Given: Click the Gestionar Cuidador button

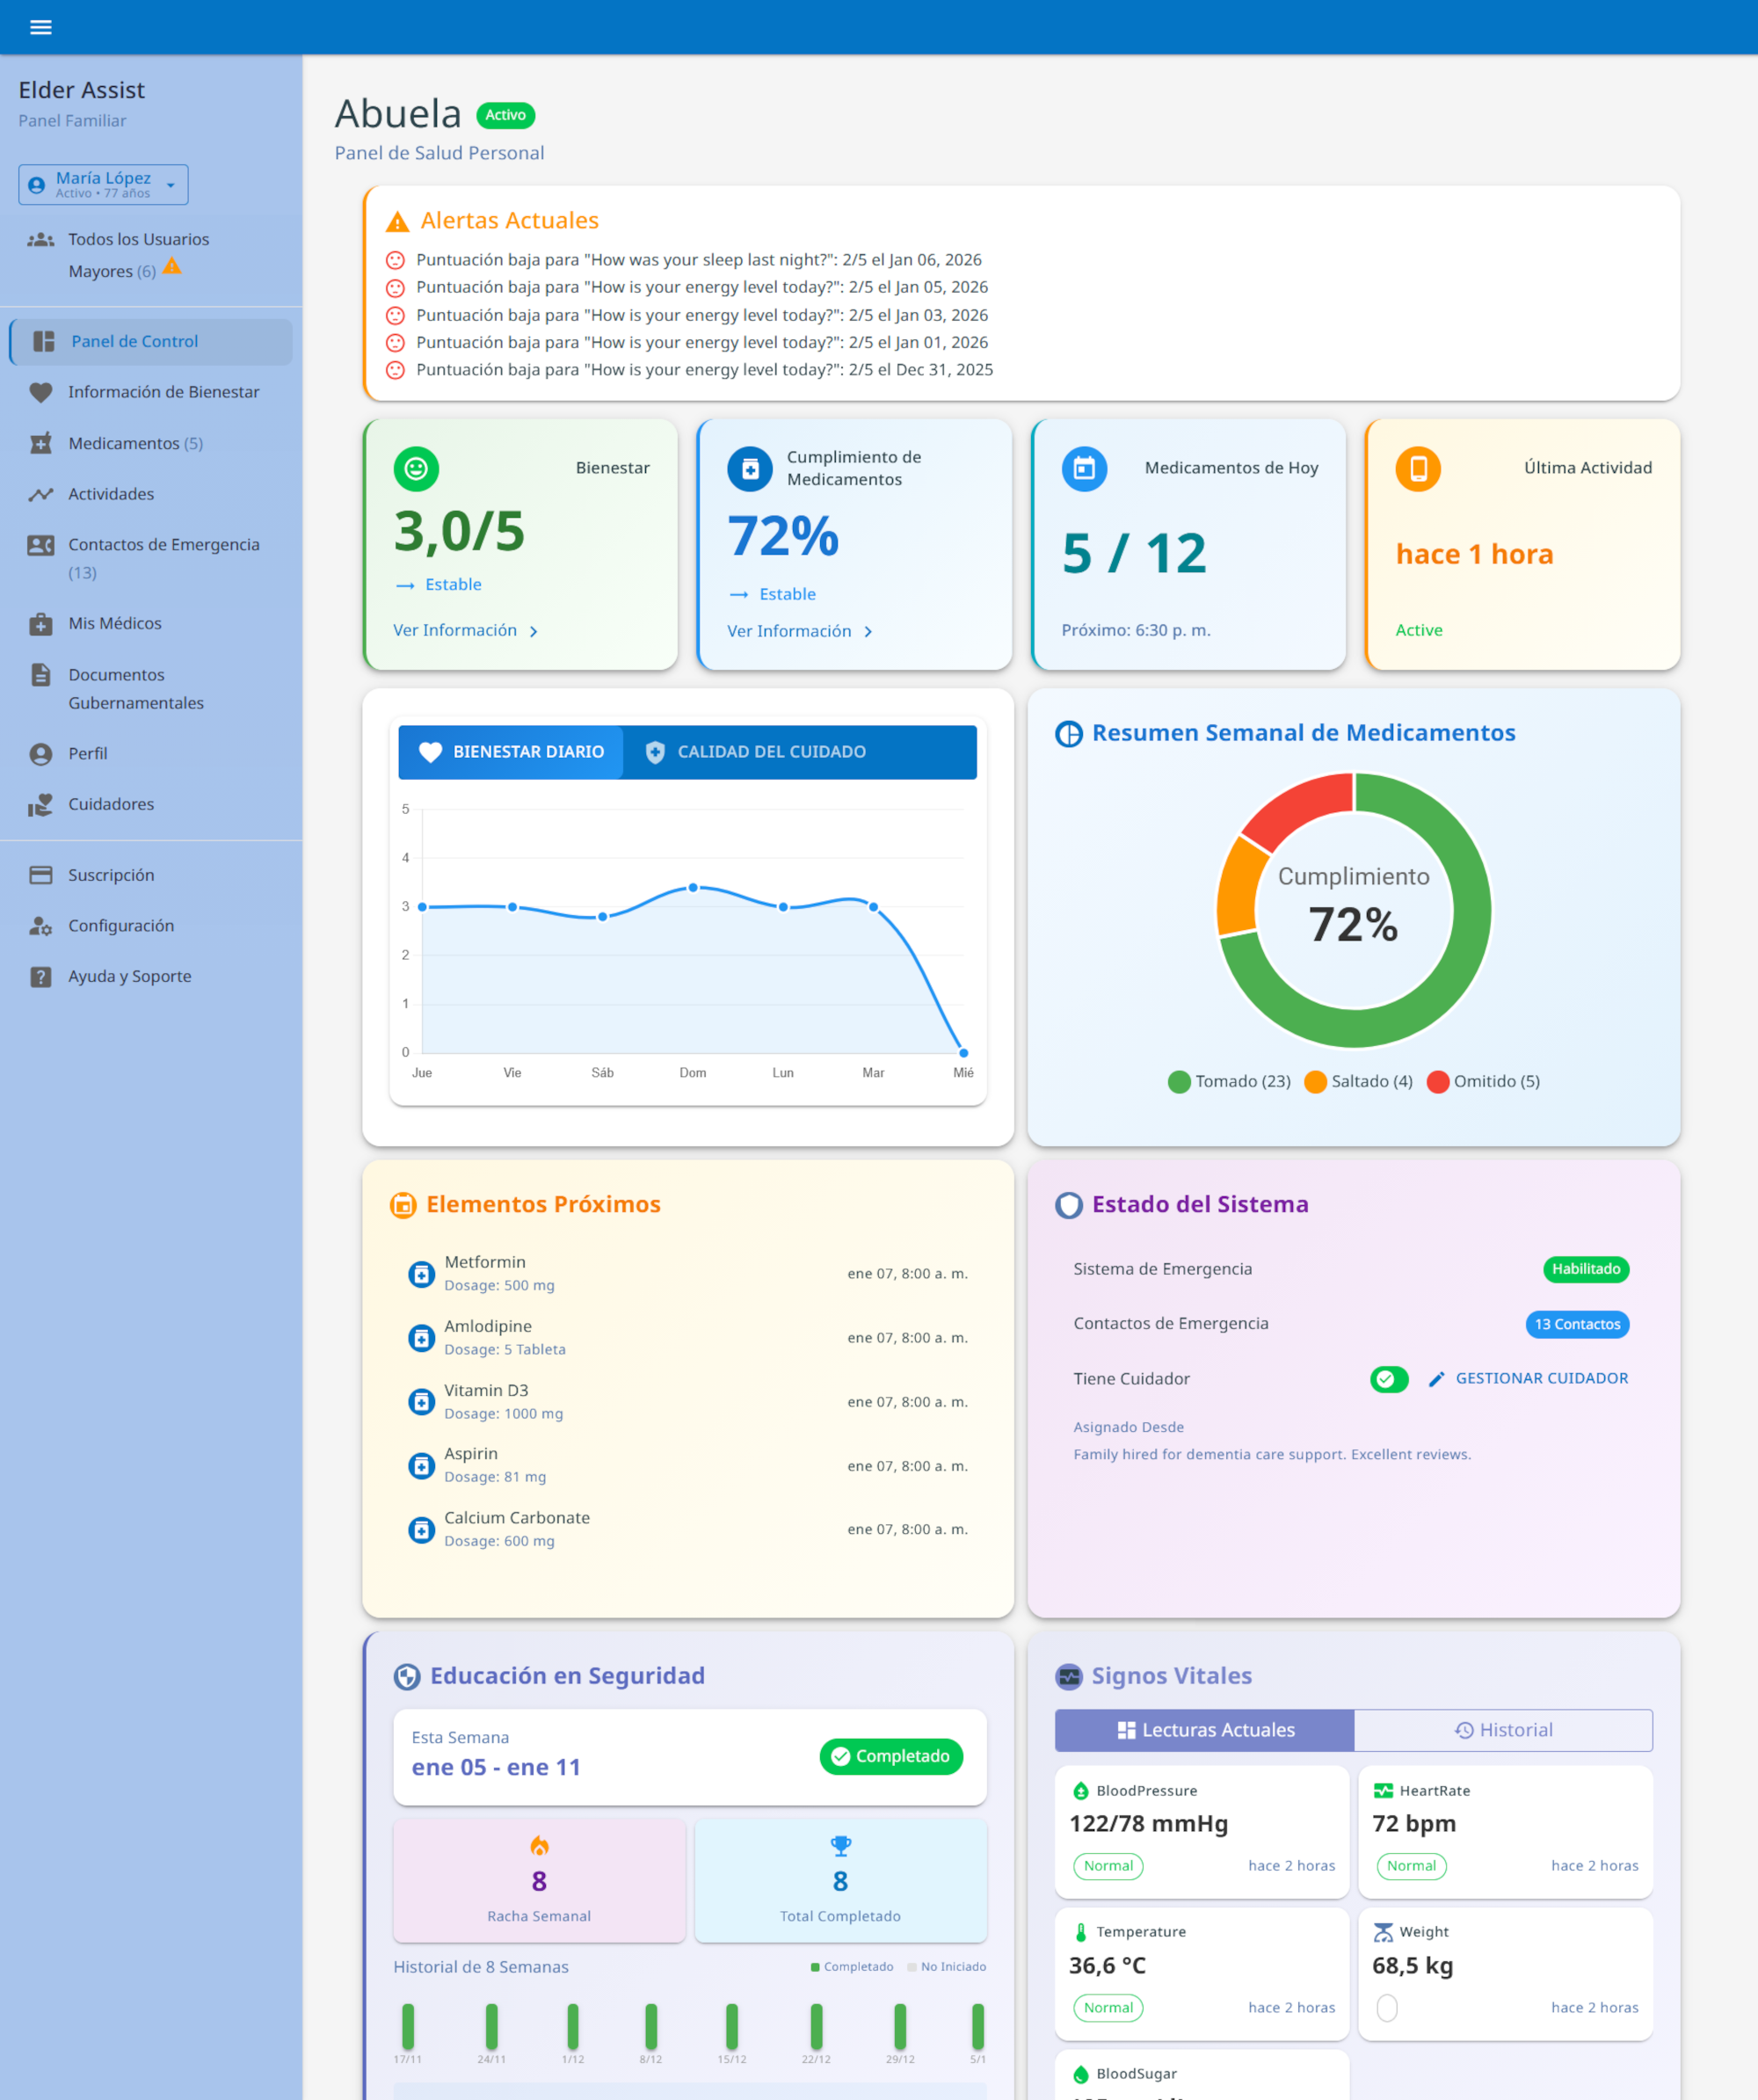Looking at the screenshot, I should pyautogui.click(x=1528, y=1379).
